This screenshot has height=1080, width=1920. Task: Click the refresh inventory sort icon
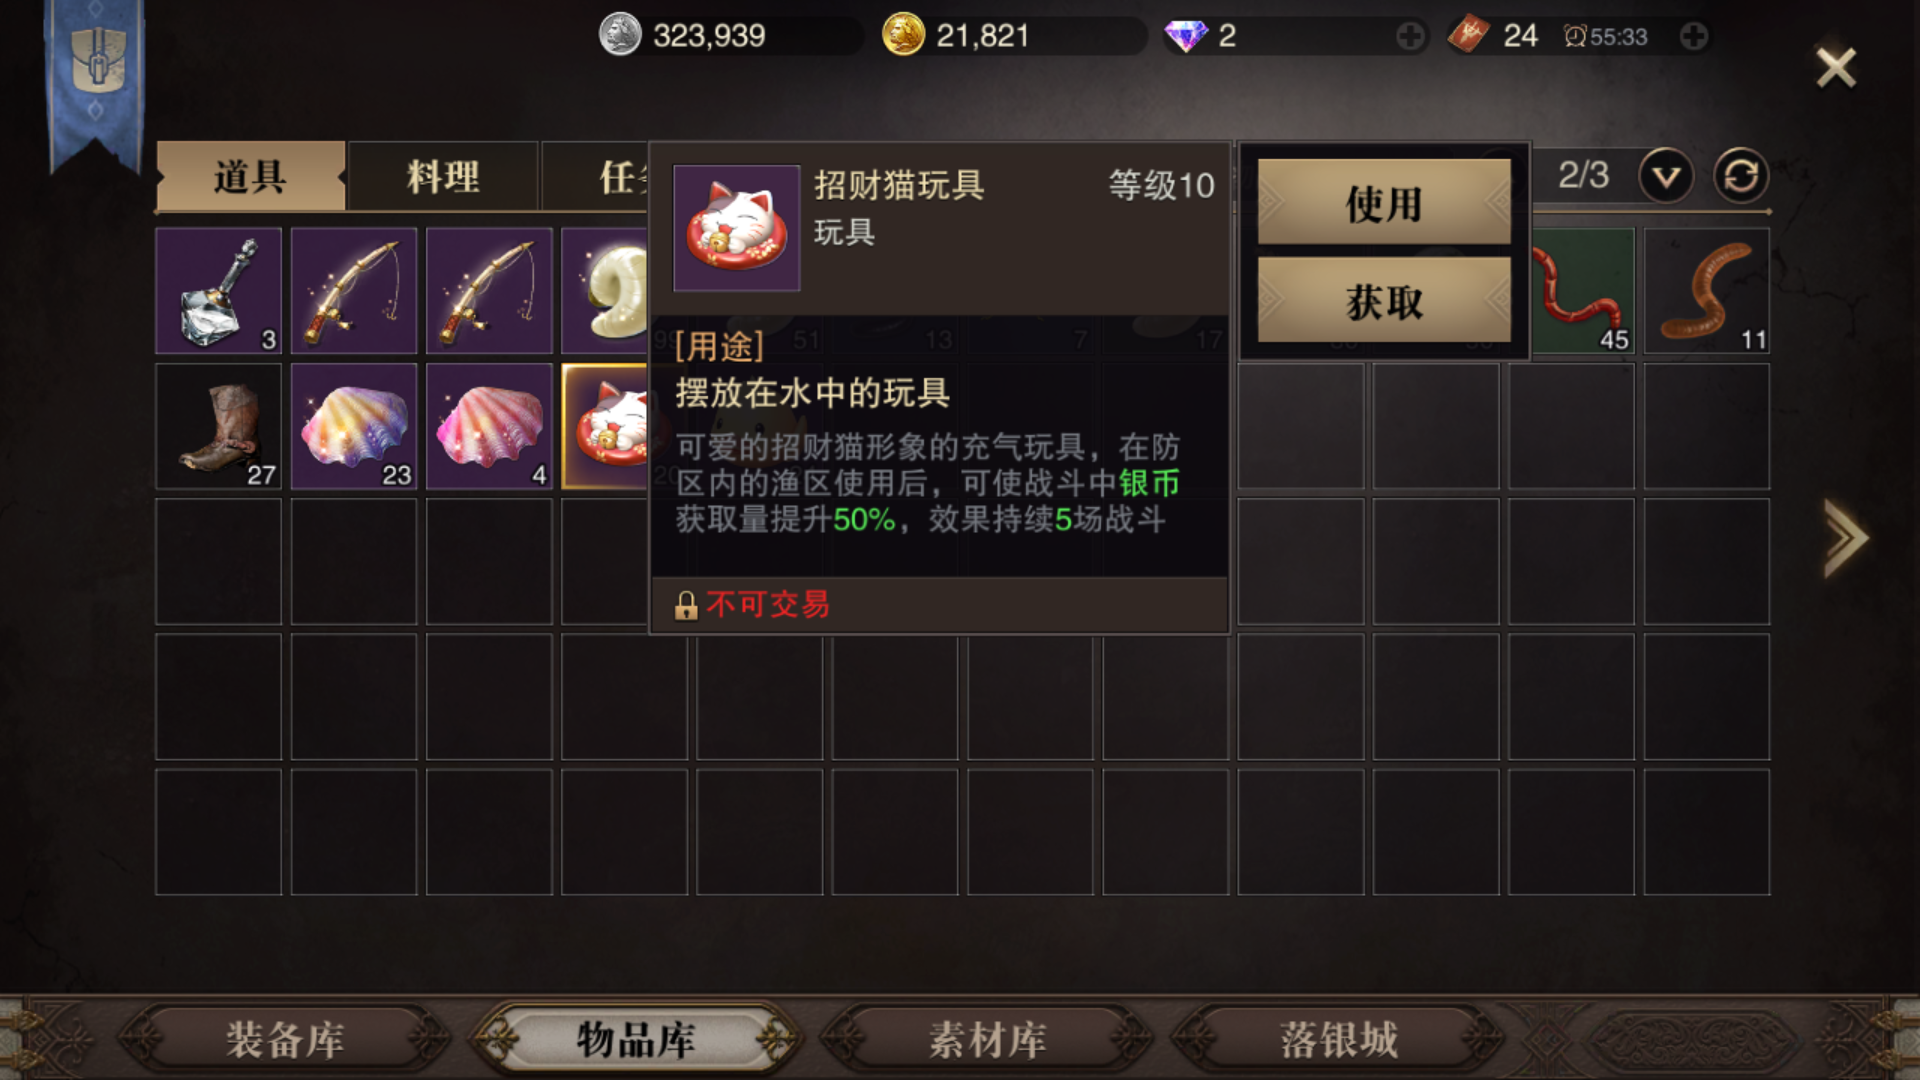1741,176
